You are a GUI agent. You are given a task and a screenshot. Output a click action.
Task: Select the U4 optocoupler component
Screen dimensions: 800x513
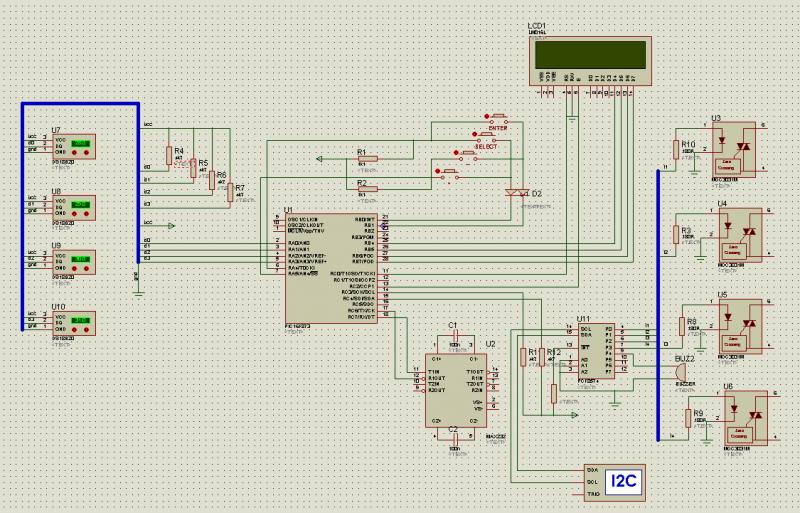pyautogui.click(x=739, y=235)
